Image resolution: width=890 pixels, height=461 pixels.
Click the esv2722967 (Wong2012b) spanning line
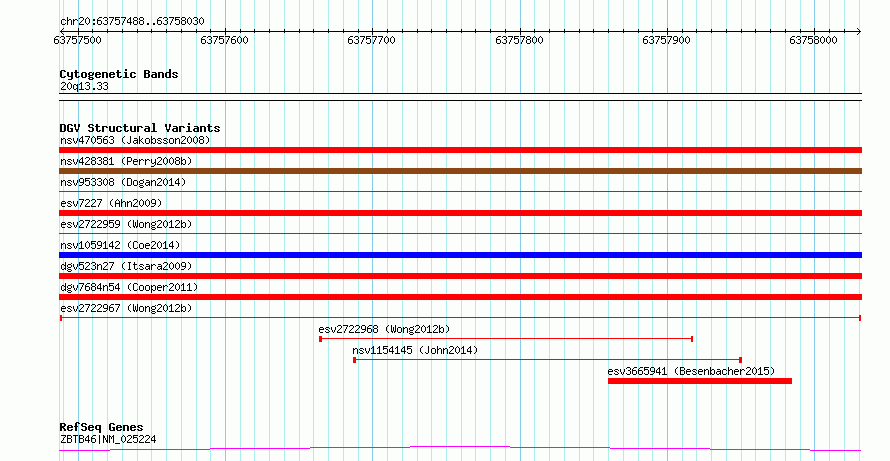pos(460,318)
